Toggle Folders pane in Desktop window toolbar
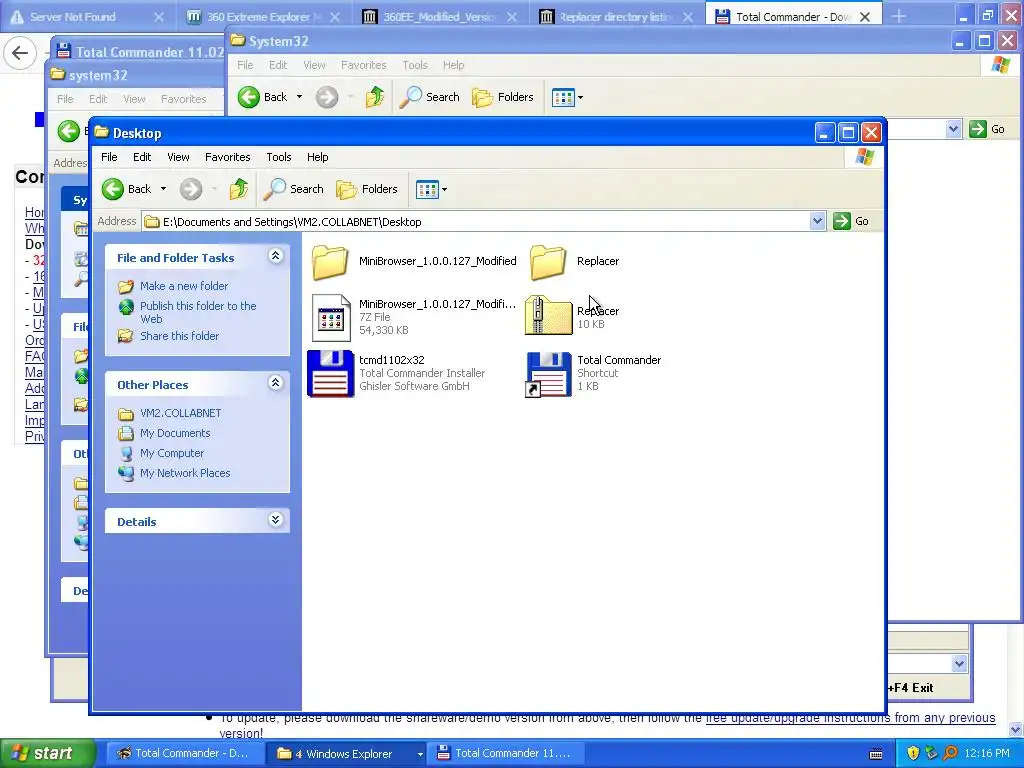Screen dimensions: 1024x768 367,189
